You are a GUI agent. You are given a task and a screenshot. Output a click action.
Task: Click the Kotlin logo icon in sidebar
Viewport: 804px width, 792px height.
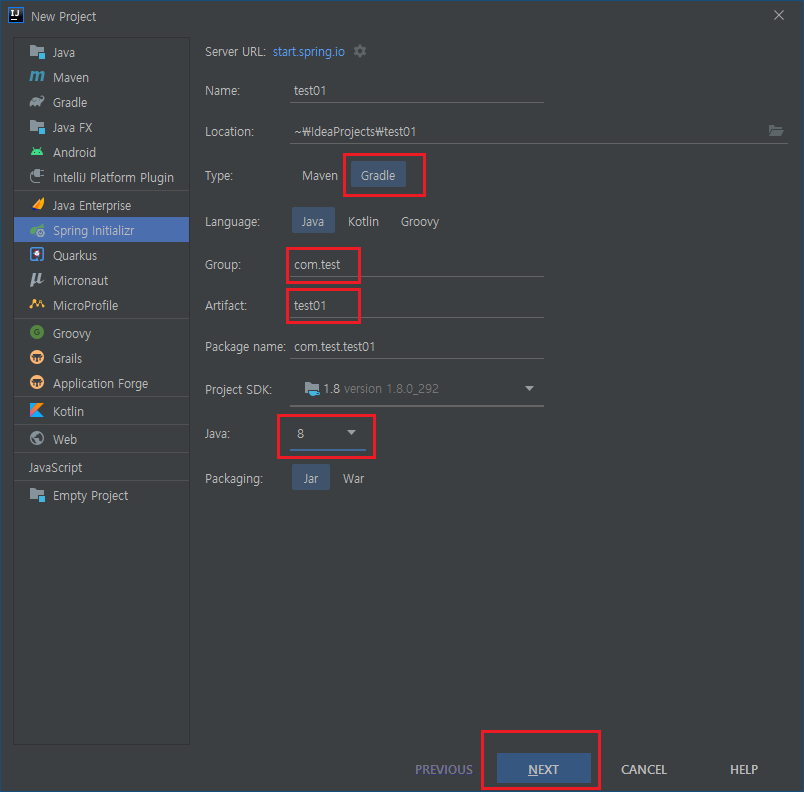[x=37, y=411]
